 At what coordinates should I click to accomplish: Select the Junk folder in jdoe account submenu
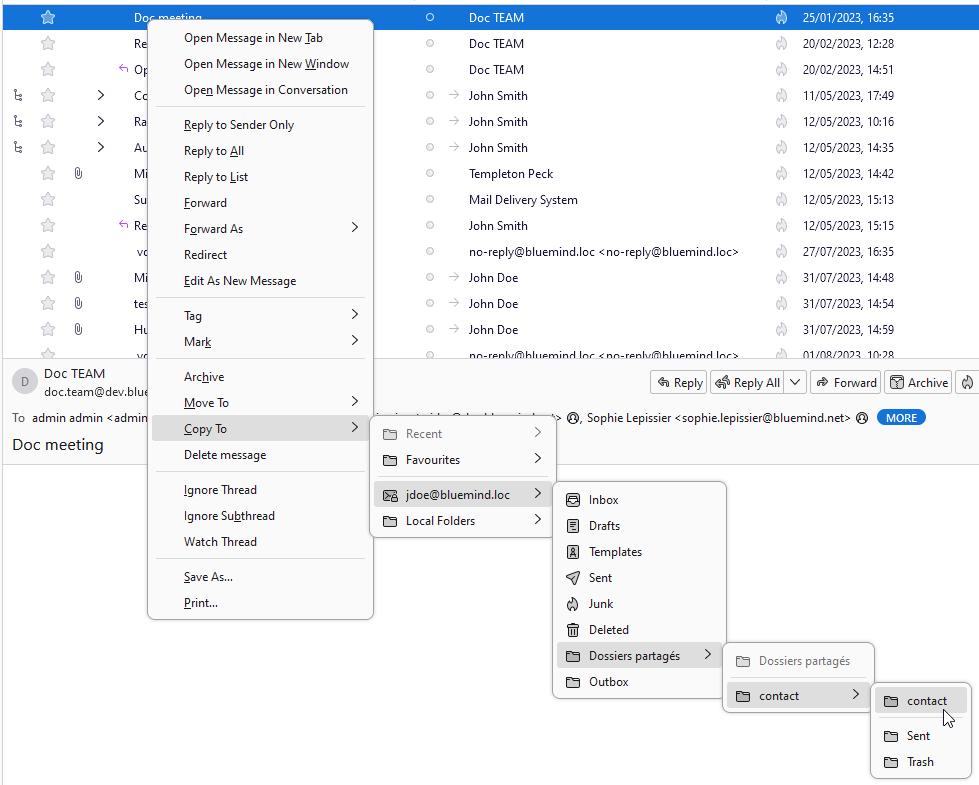[600, 604]
